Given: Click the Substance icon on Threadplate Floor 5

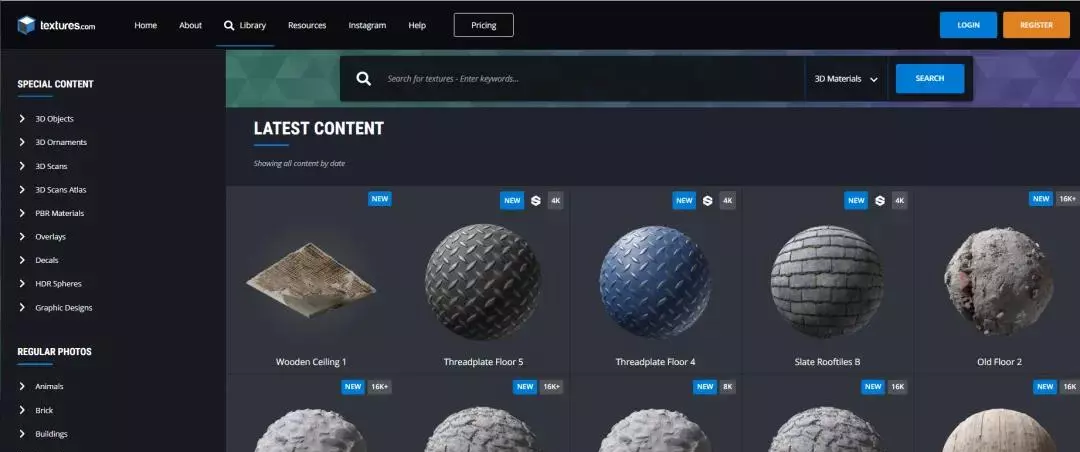Looking at the screenshot, I should tap(536, 201).
